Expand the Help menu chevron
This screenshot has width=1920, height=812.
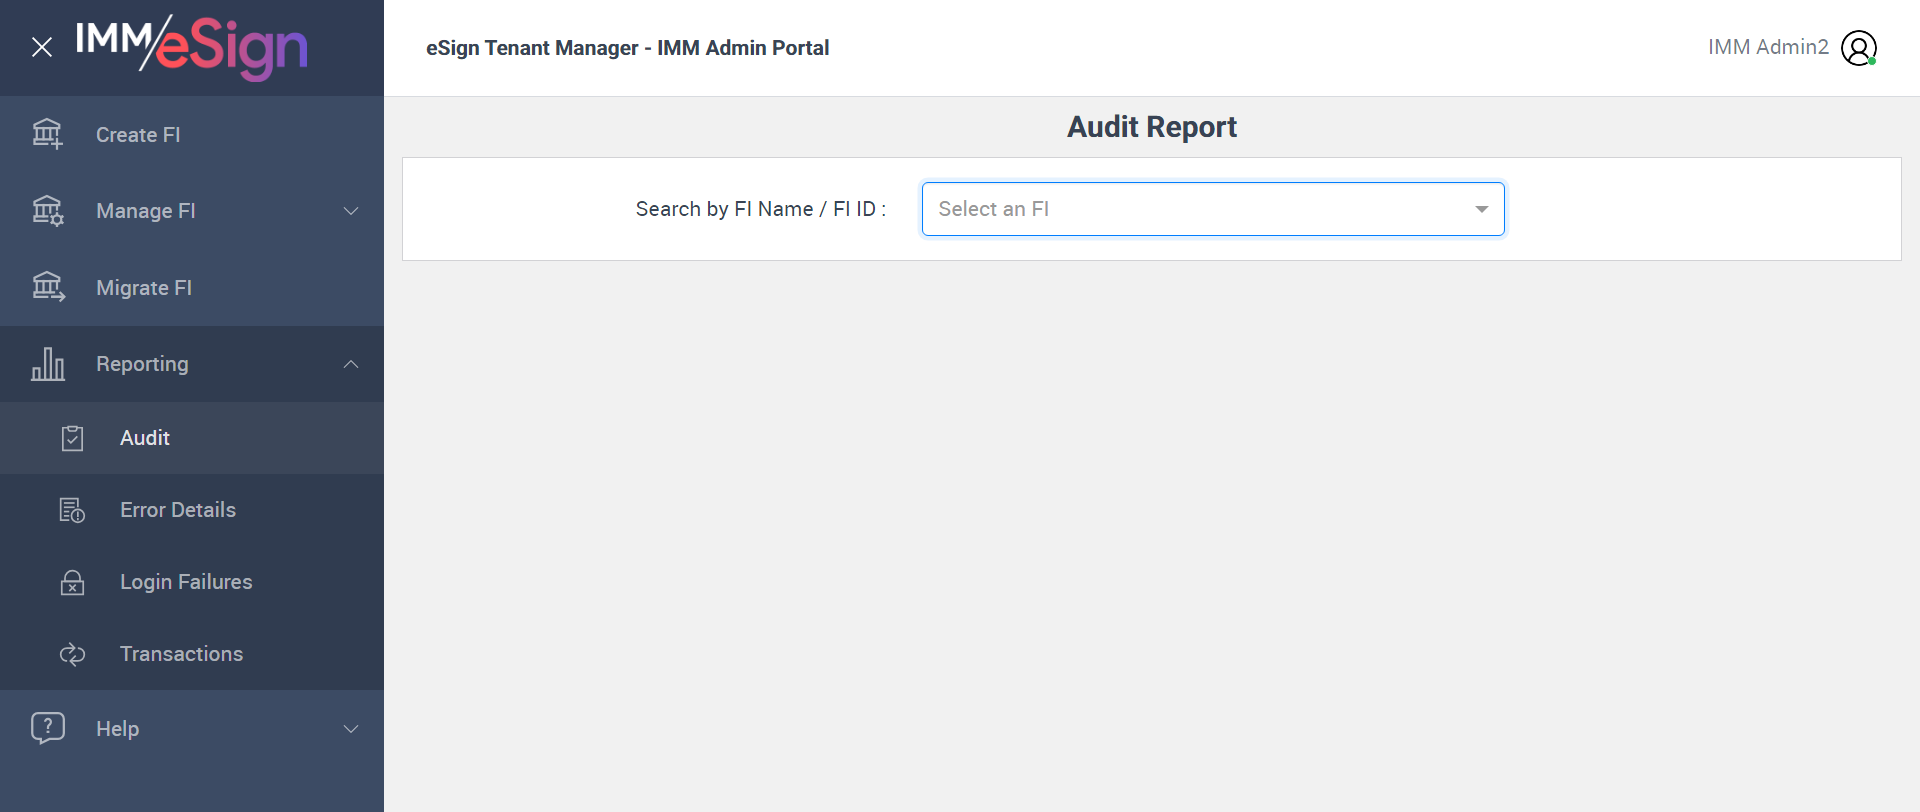pos(351,729)
